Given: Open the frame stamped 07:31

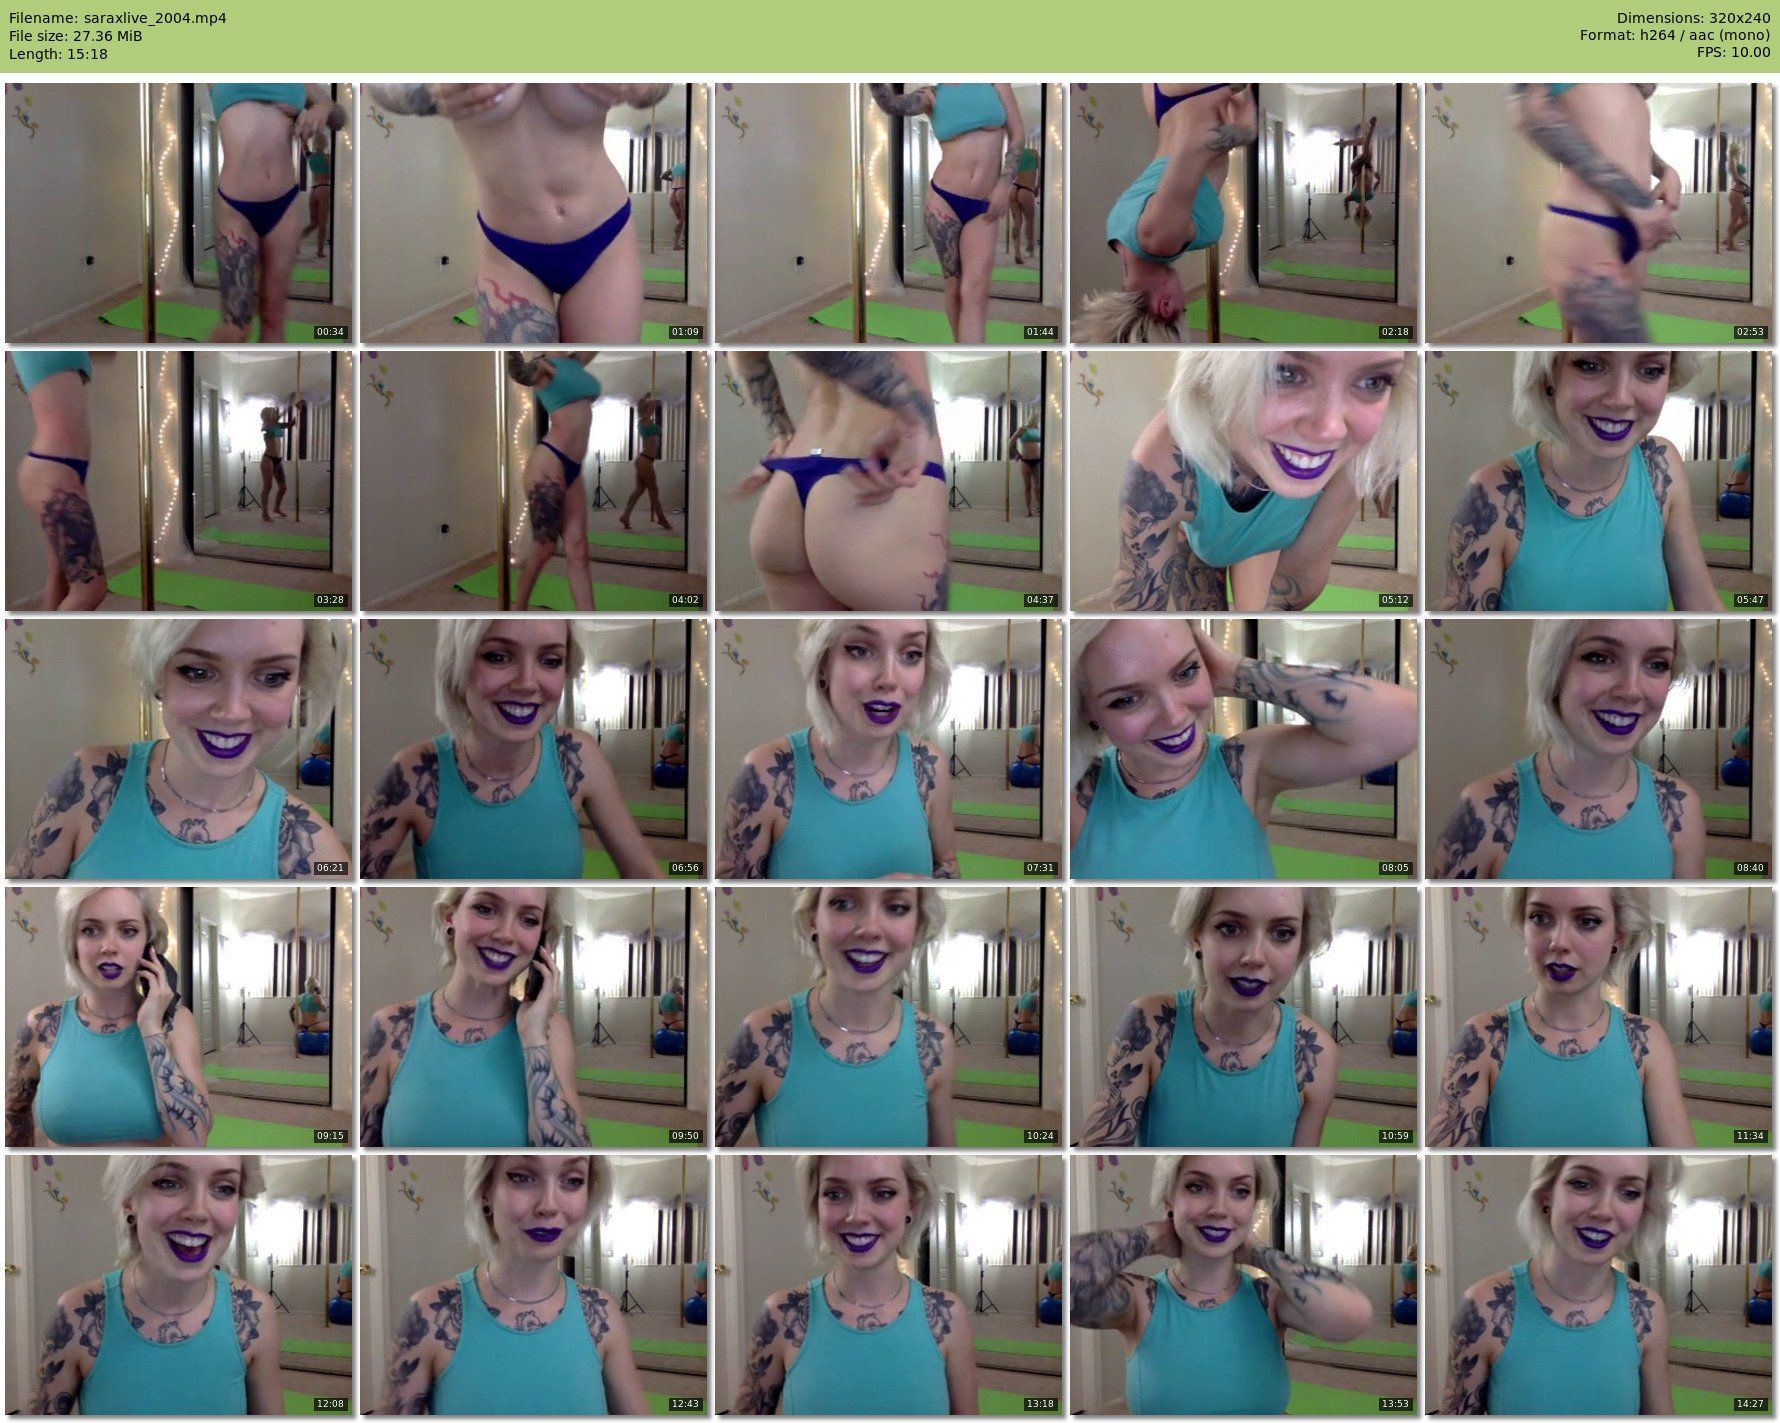Looking at the screenshot, I should click(889, 749).
